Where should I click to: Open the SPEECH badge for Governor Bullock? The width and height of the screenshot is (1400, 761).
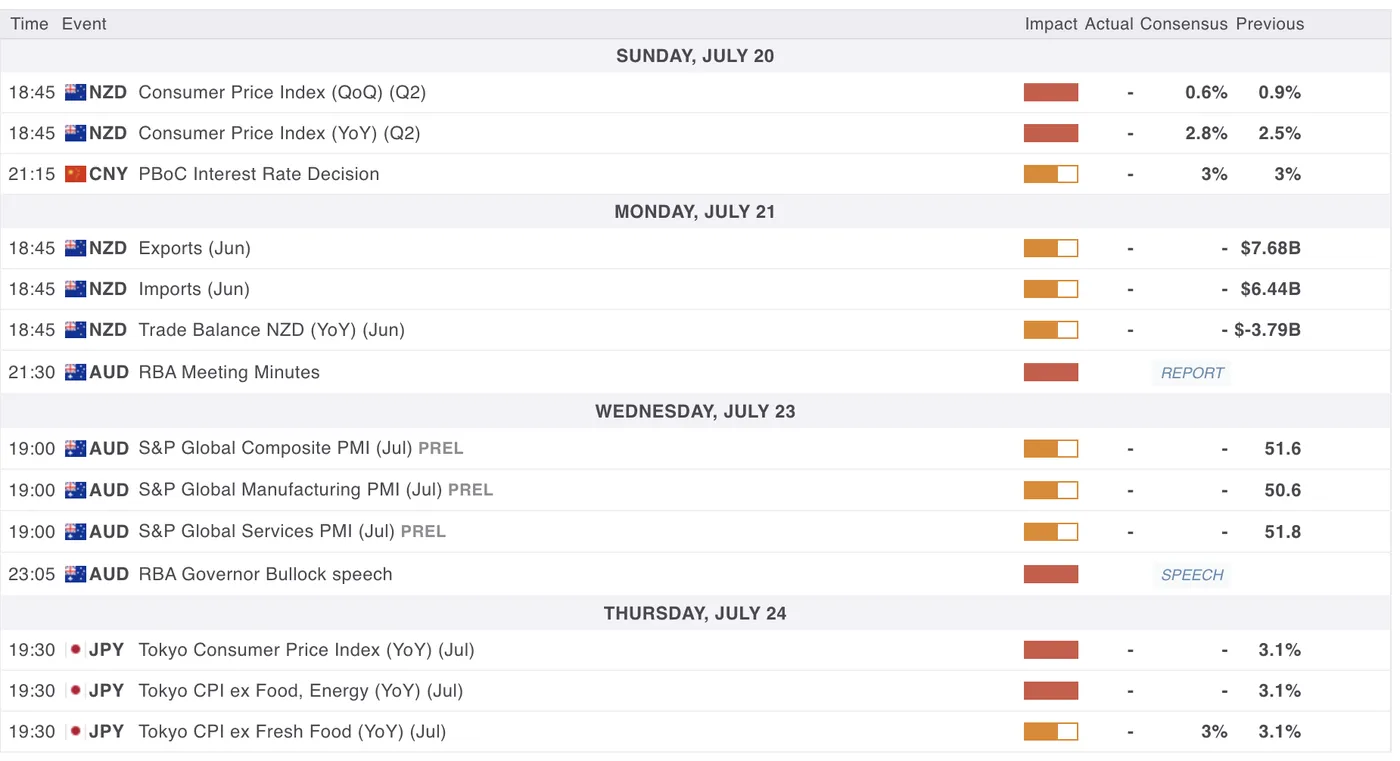tap(1192, 575)
